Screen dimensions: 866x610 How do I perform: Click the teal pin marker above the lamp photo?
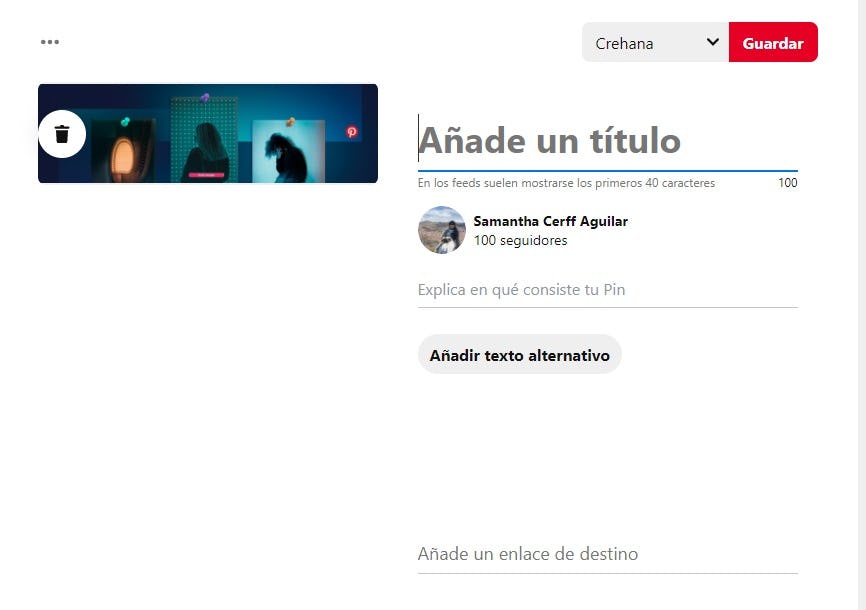click(x=124, y=122)
